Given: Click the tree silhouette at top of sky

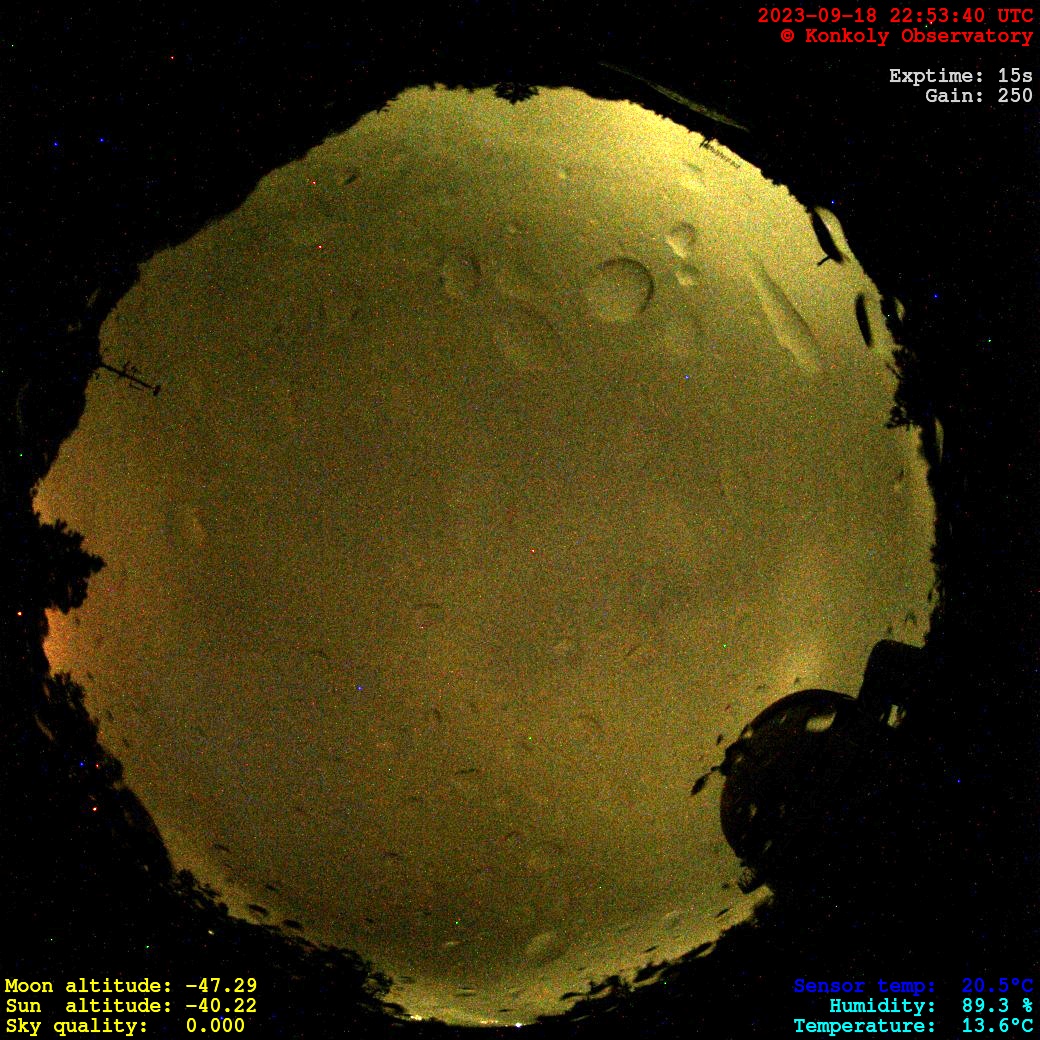Looking at the screenshot, I should (x=516, y=93).
